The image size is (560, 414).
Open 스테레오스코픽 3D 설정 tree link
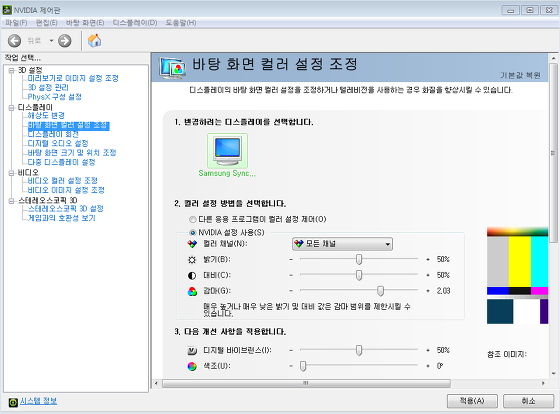click(x=66, y=209)
